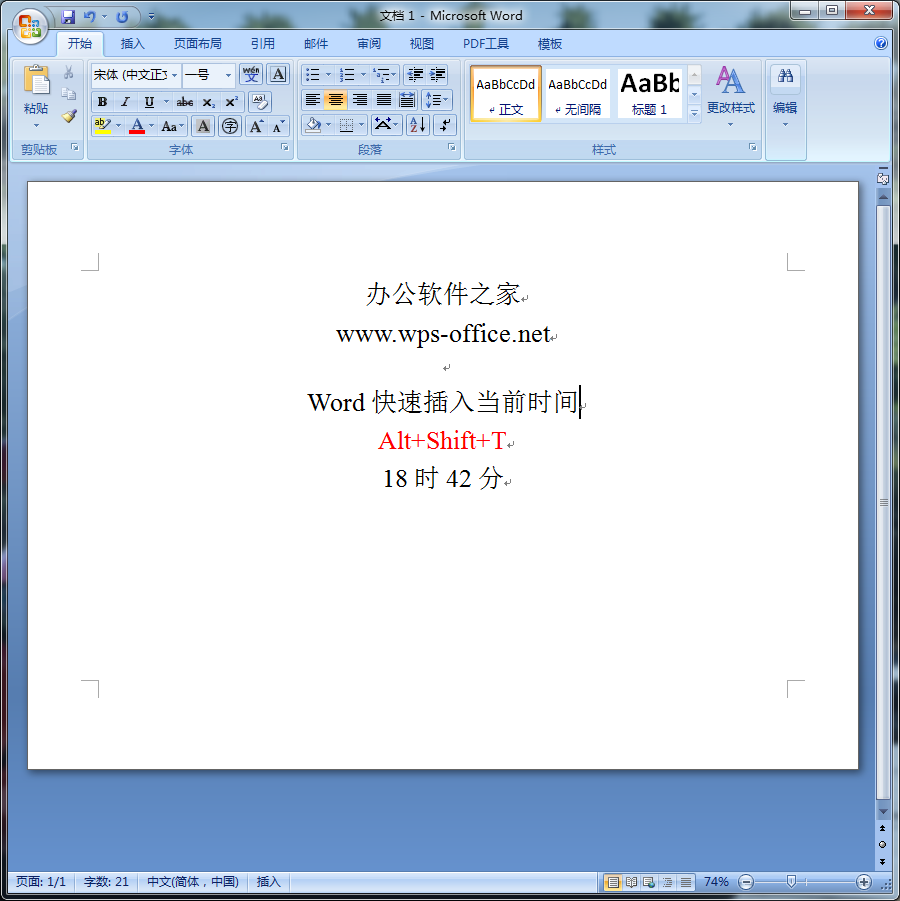The image size is (900, 901).
Task: Apply red font color
Action: coord(137,126)
